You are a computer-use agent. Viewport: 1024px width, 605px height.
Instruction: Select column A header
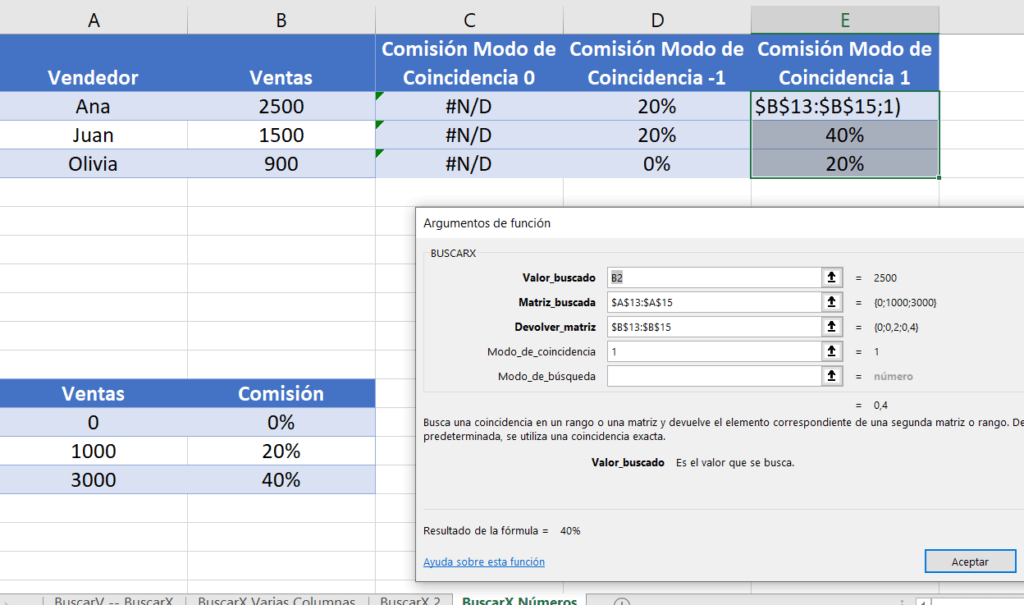click(x=93, y=20)
